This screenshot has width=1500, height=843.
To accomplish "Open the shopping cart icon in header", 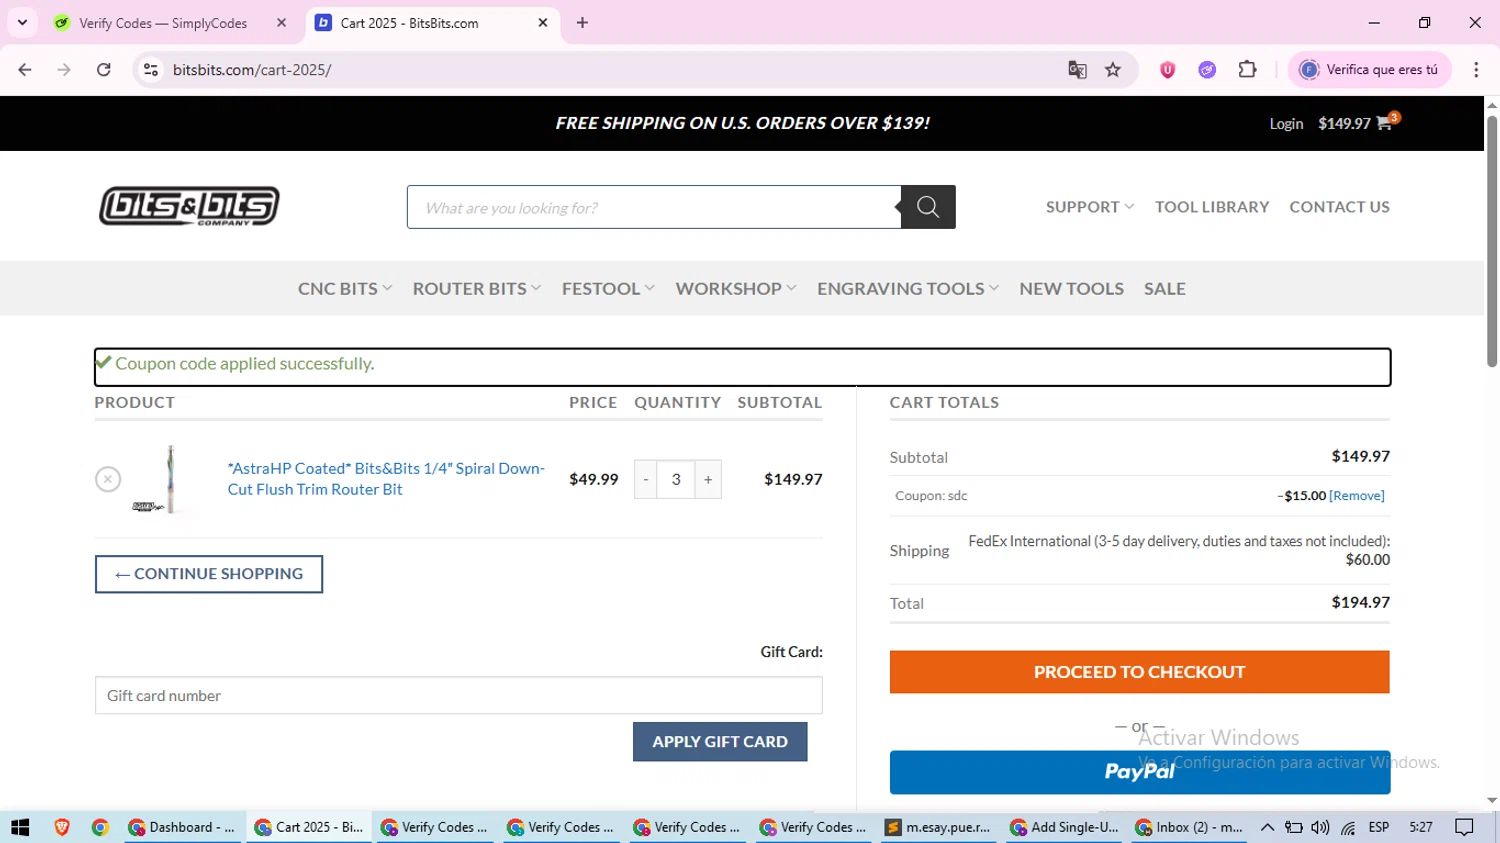I will [1387, 122].
